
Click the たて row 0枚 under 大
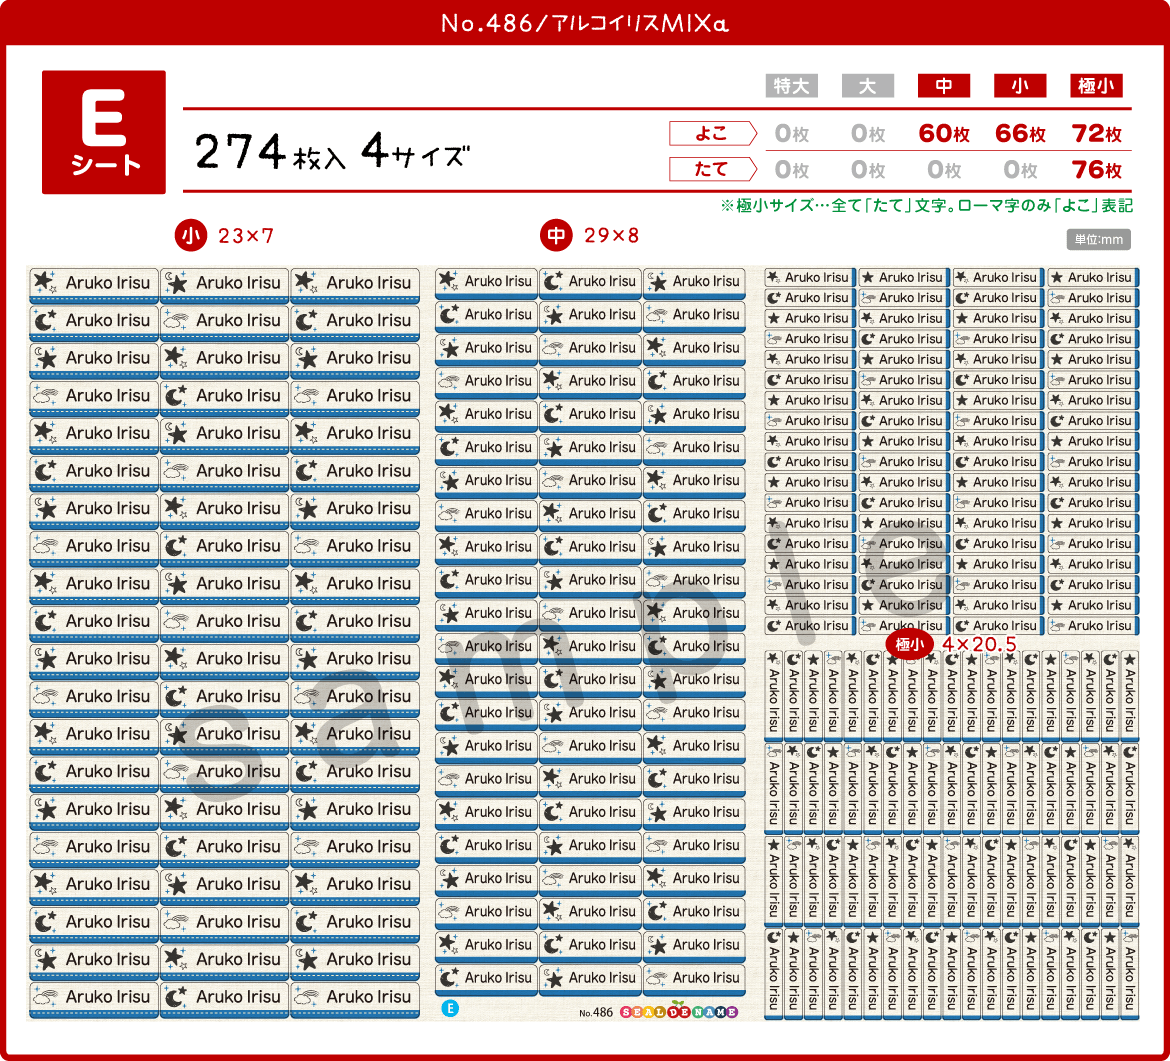pyautogui.click(x=868, y=170)
